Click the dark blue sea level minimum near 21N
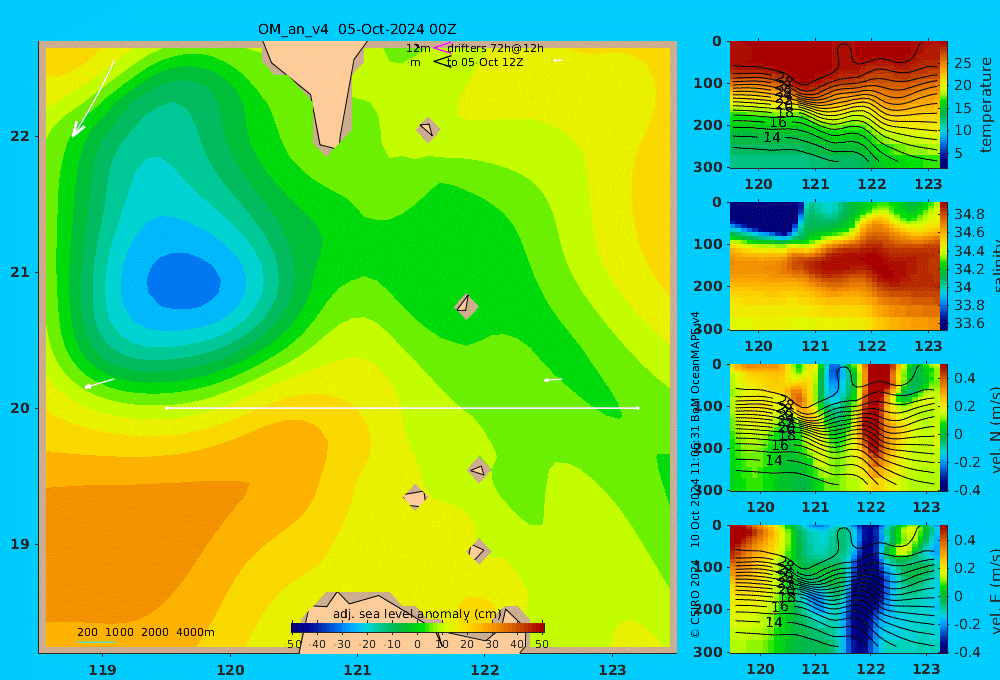This screenshot has width=1000, height=680. 184,281
